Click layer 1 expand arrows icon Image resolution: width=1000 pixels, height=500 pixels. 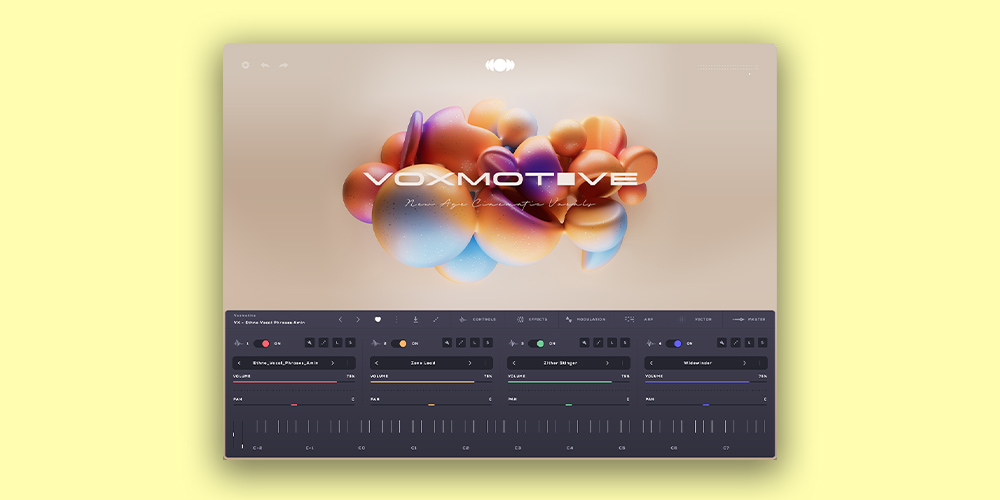323,342
